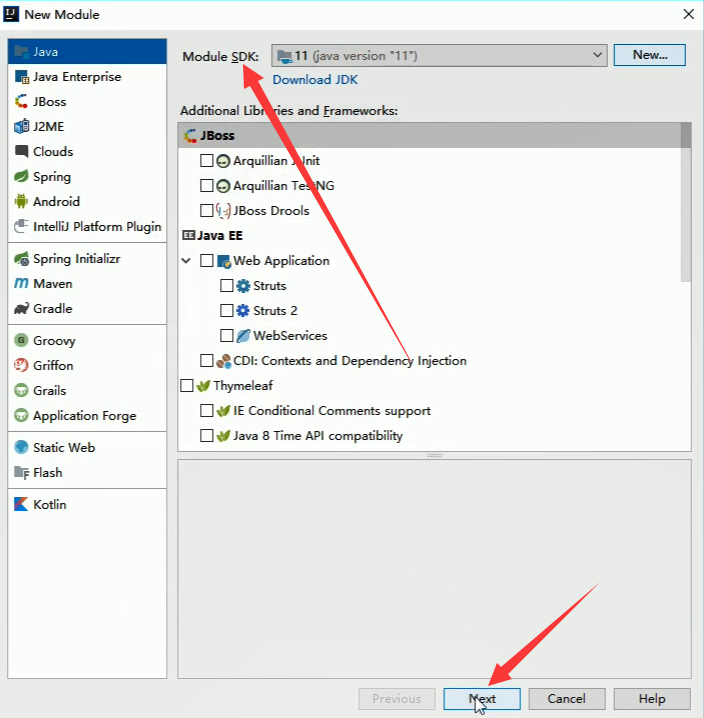The height and width of the screenshot is (718, 704).
Task: Click the IntelliJ Platform Plugin icon
Action: point(21,226)
